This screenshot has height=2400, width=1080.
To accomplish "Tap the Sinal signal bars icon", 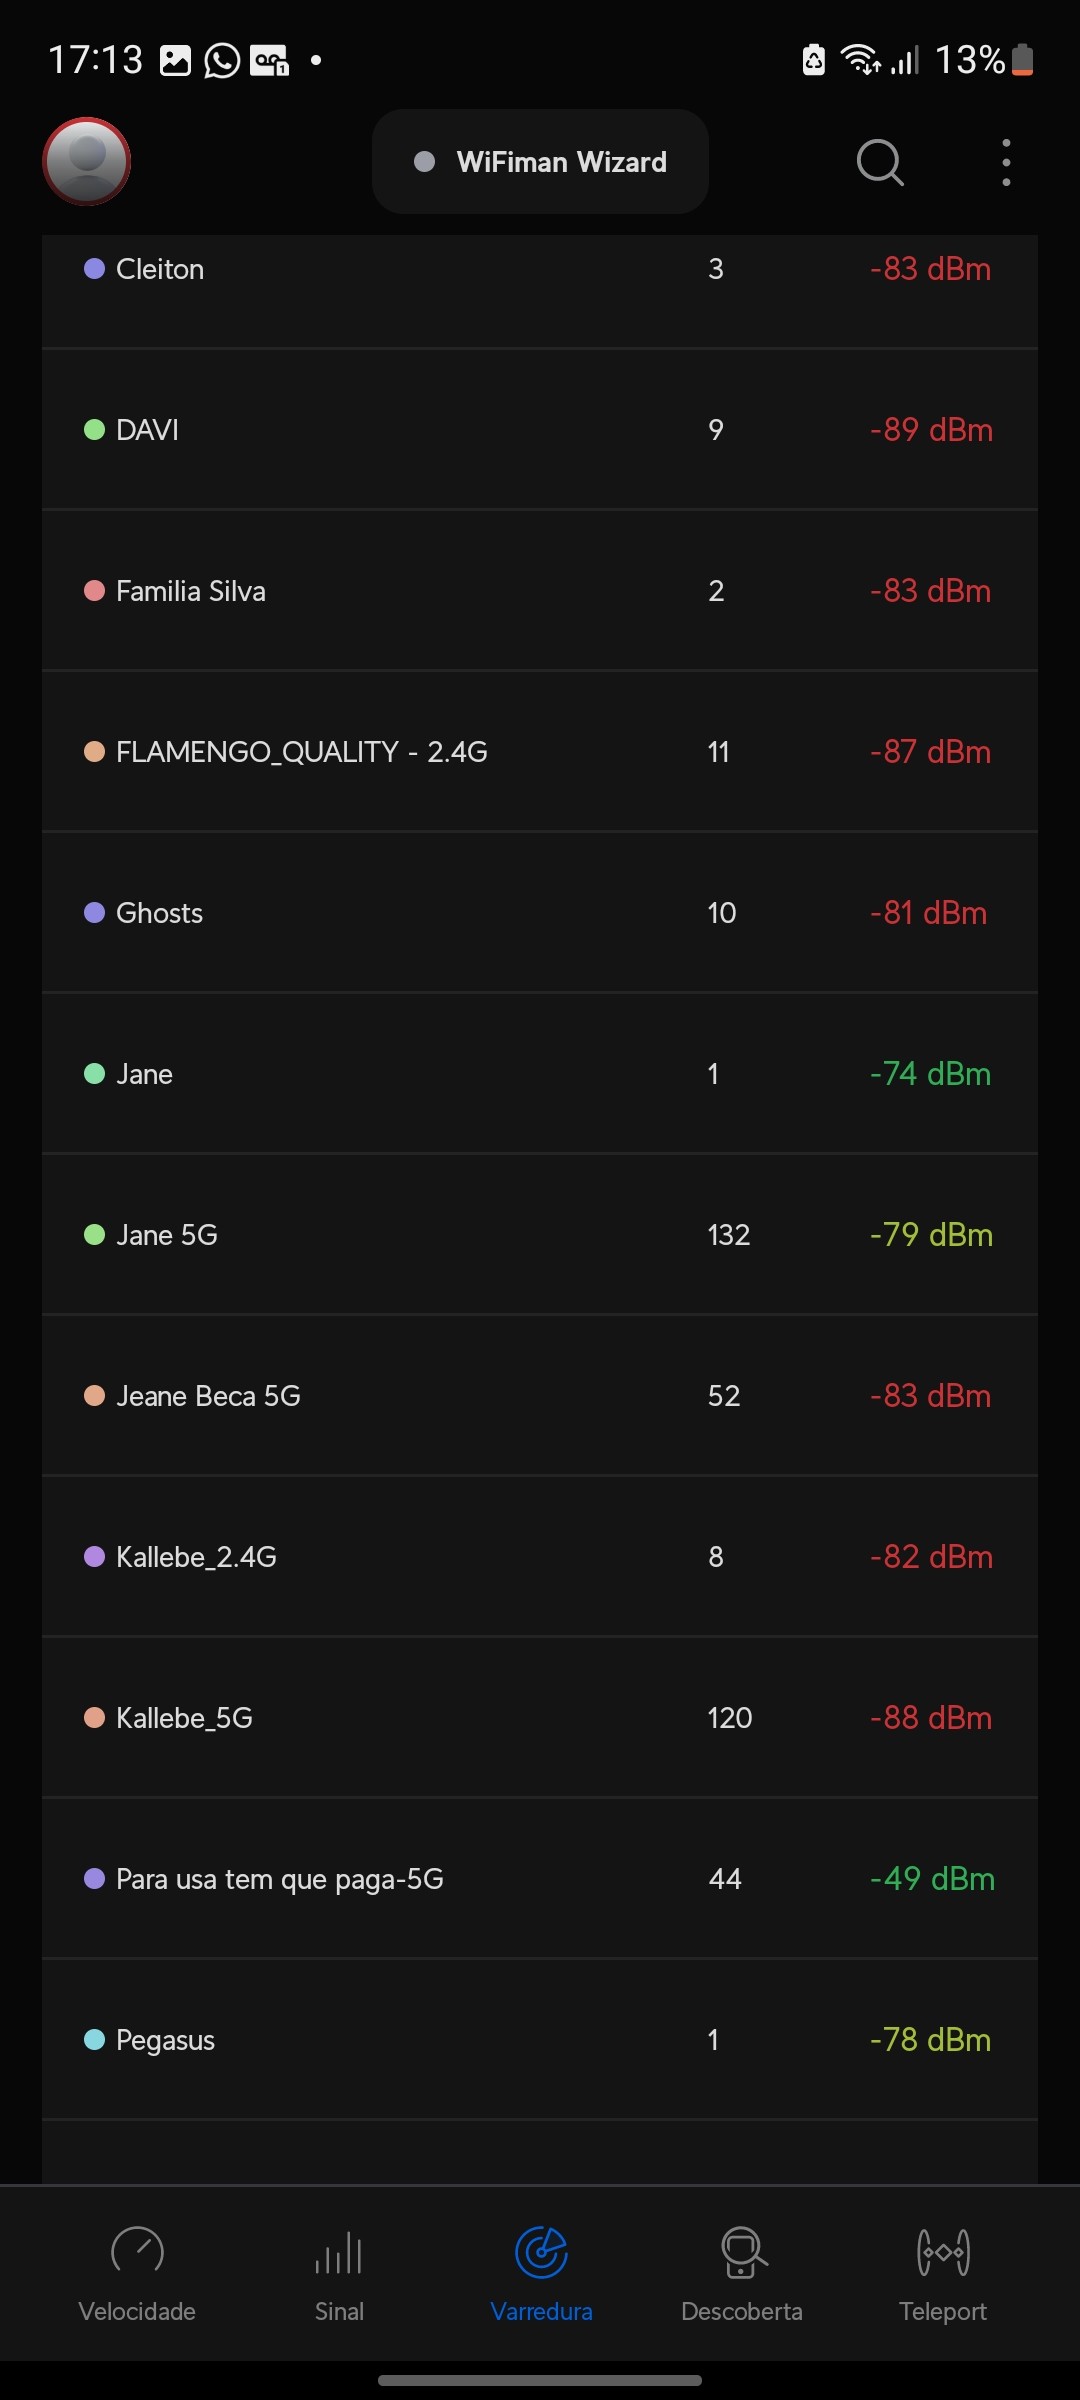I will 339,2252.
